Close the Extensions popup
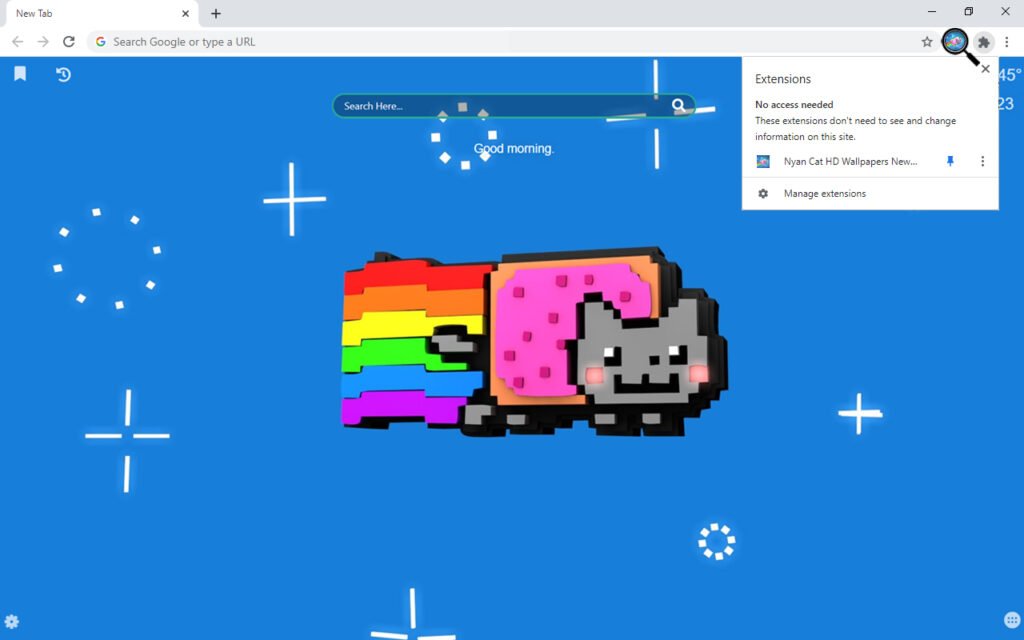 (x=985, y=70)
